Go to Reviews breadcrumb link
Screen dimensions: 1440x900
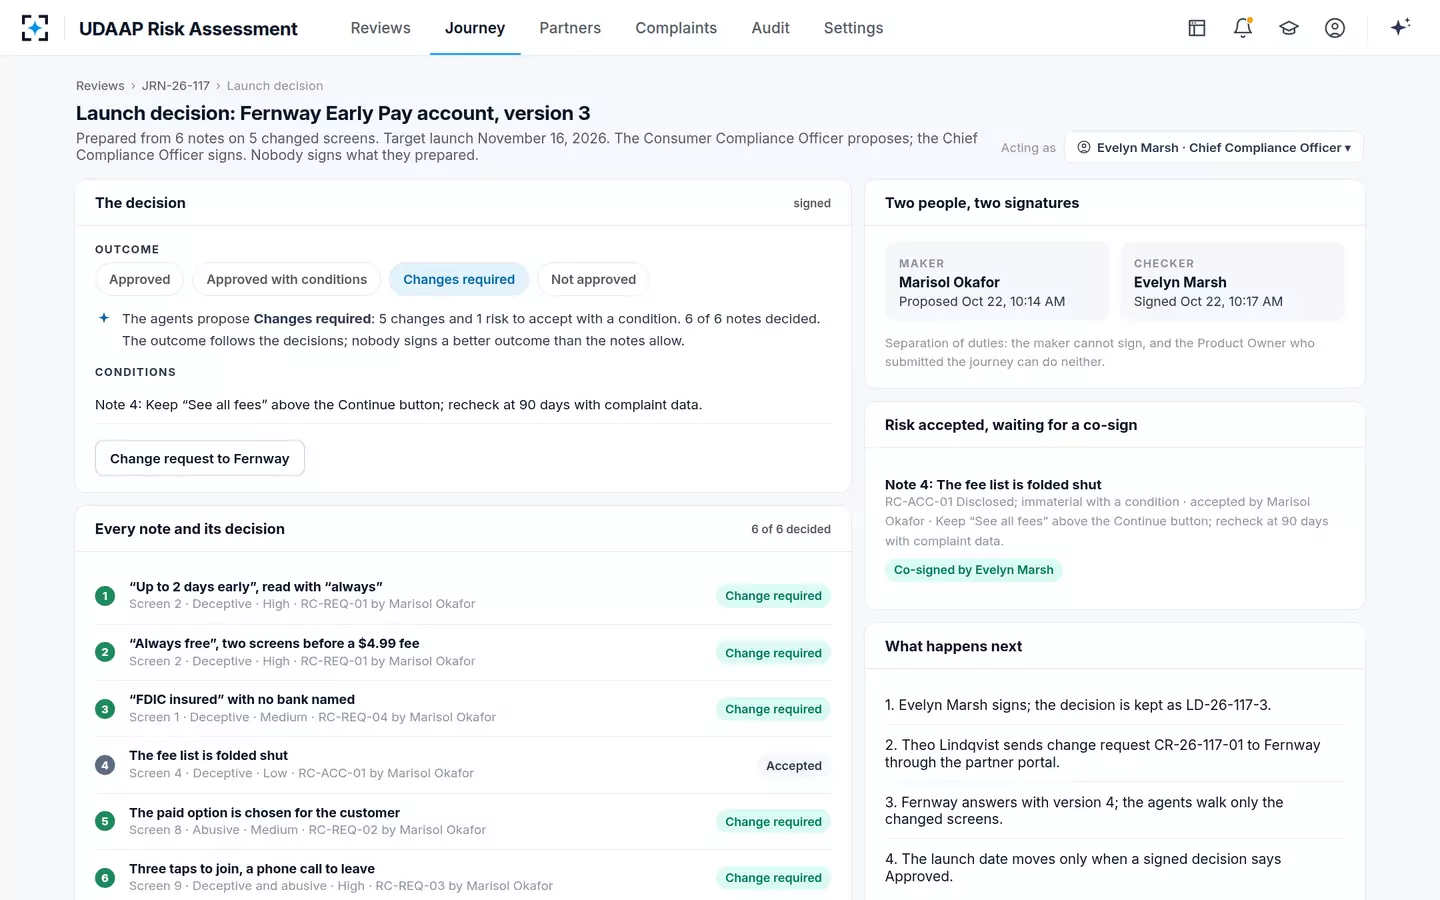(x=100, y=86)
